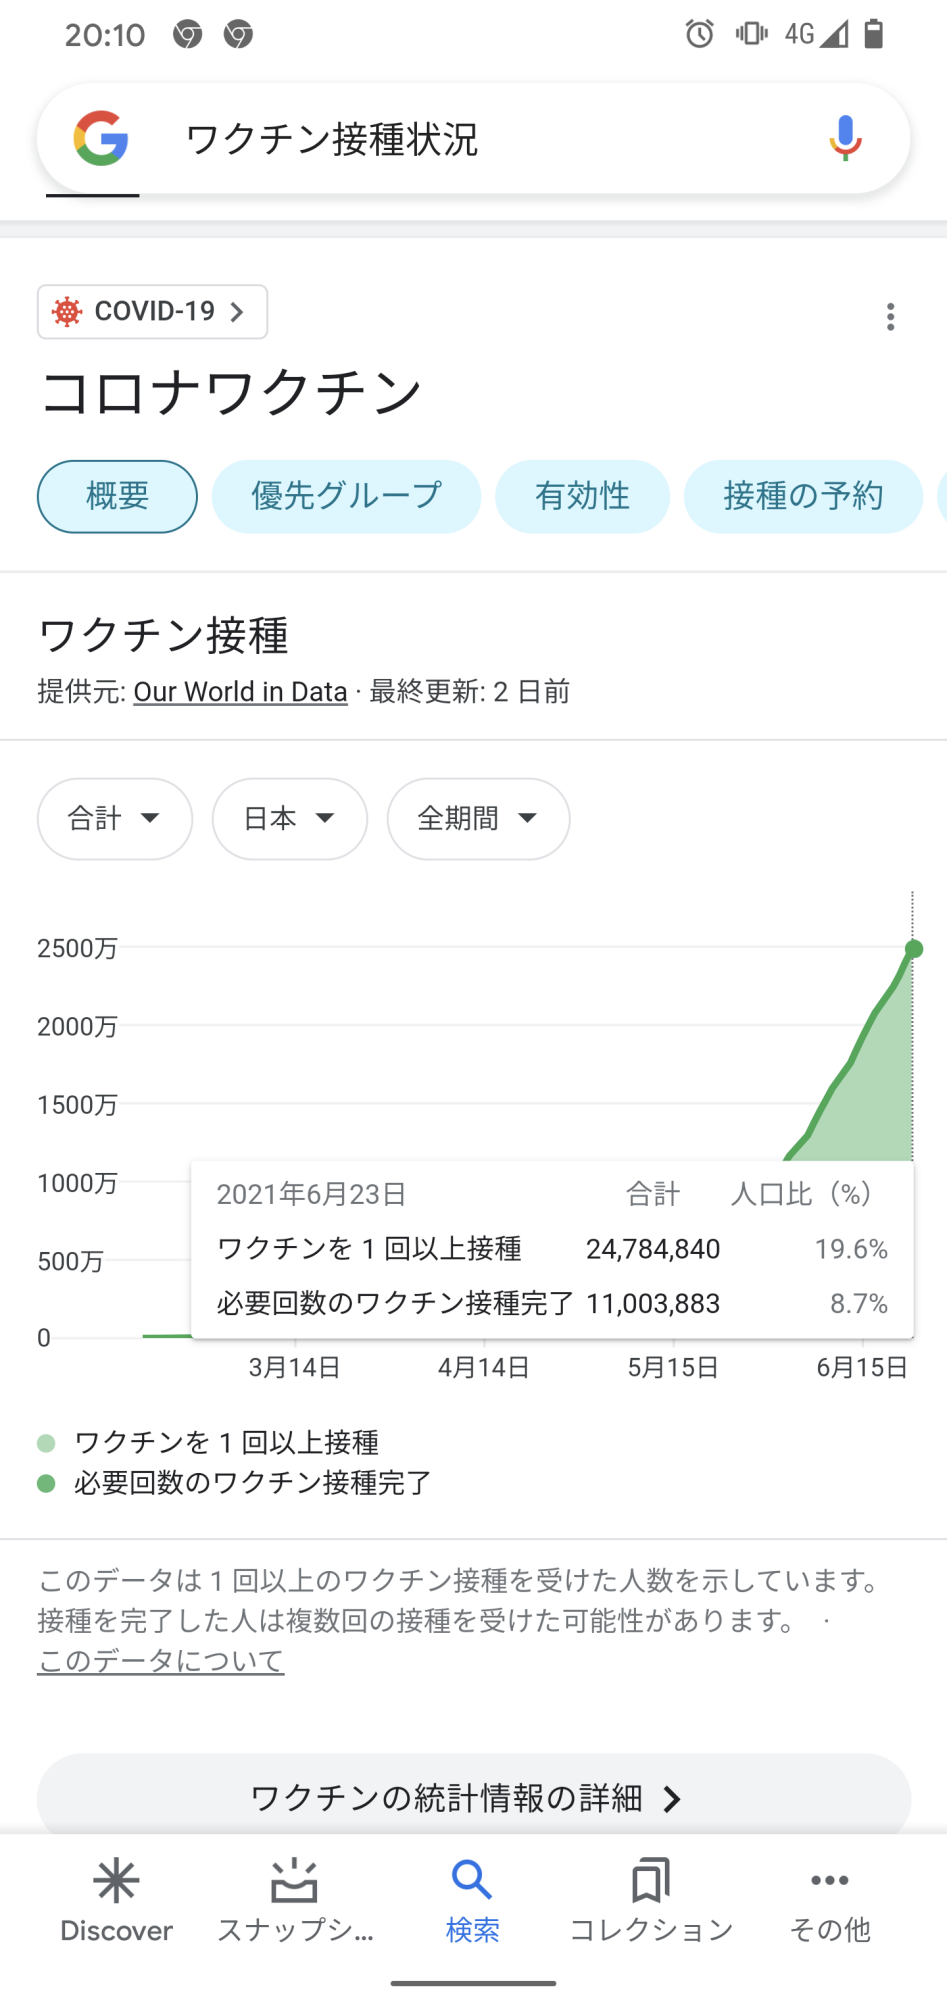Tap the search magnifier icon

click(472, 1882)
